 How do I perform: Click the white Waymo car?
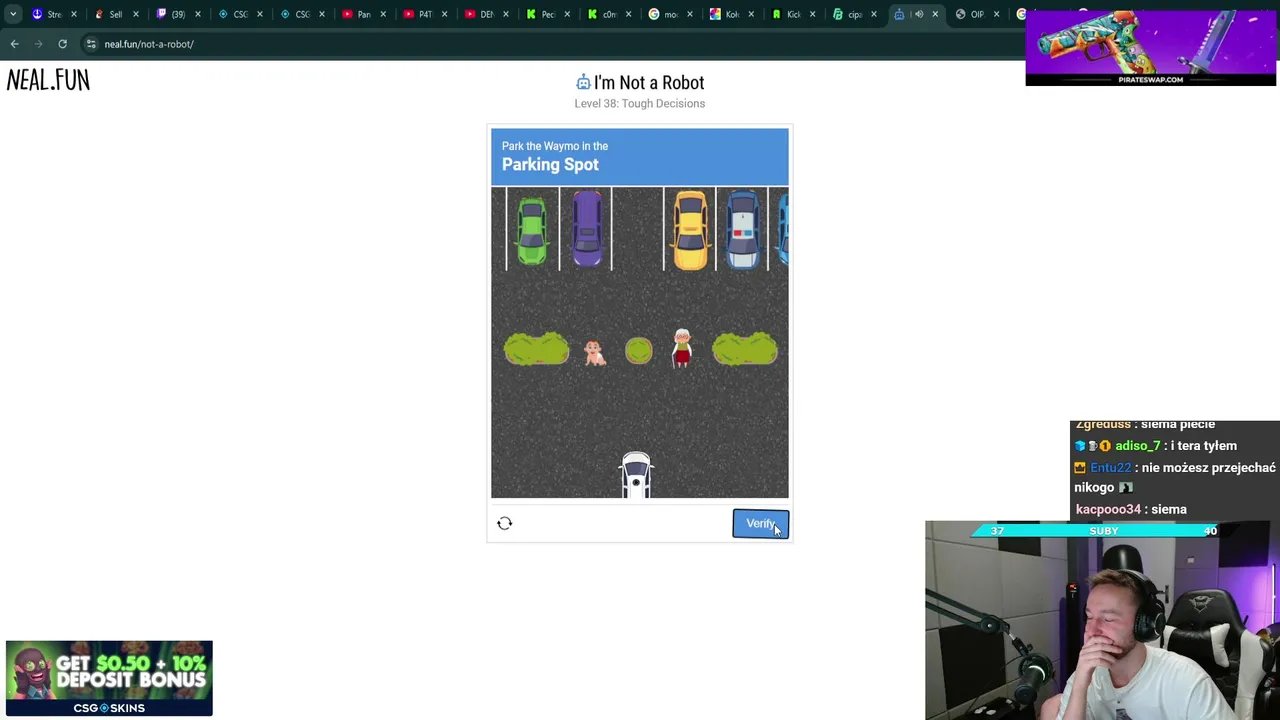click(x=636, y=474)
